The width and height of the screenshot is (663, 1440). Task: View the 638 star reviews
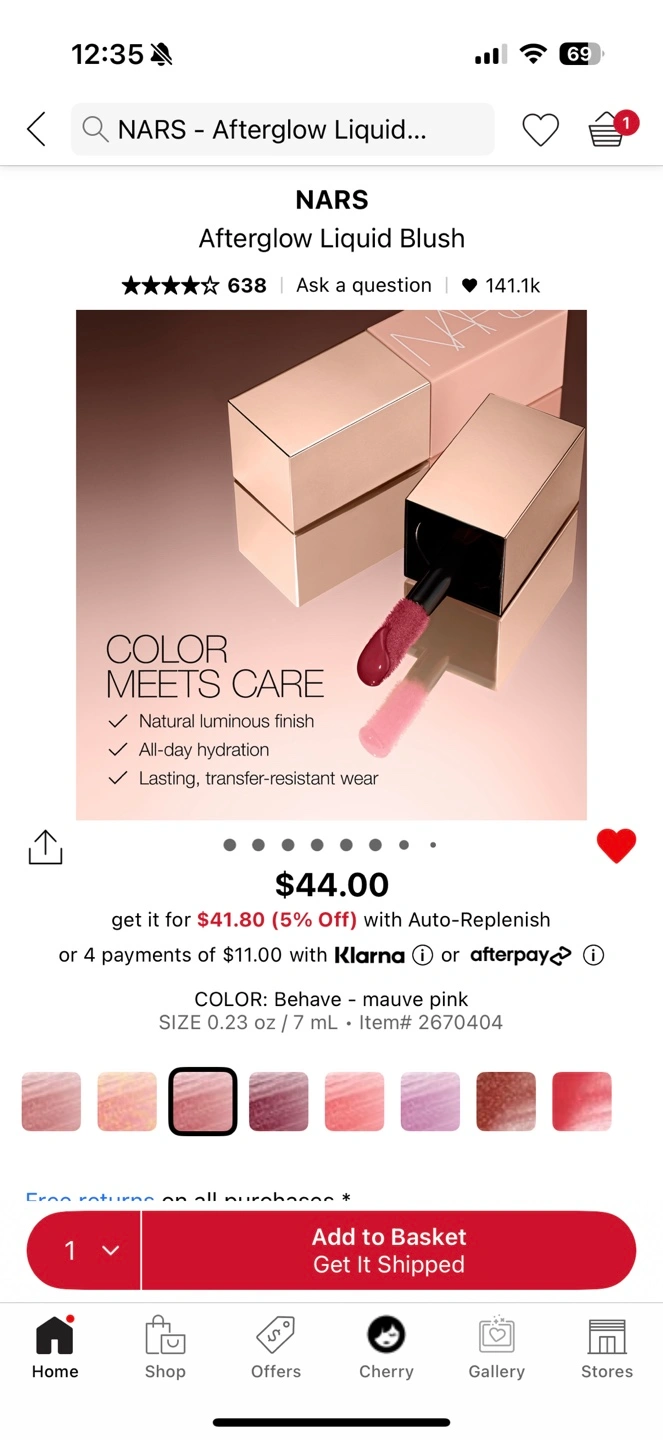[194, 285]
